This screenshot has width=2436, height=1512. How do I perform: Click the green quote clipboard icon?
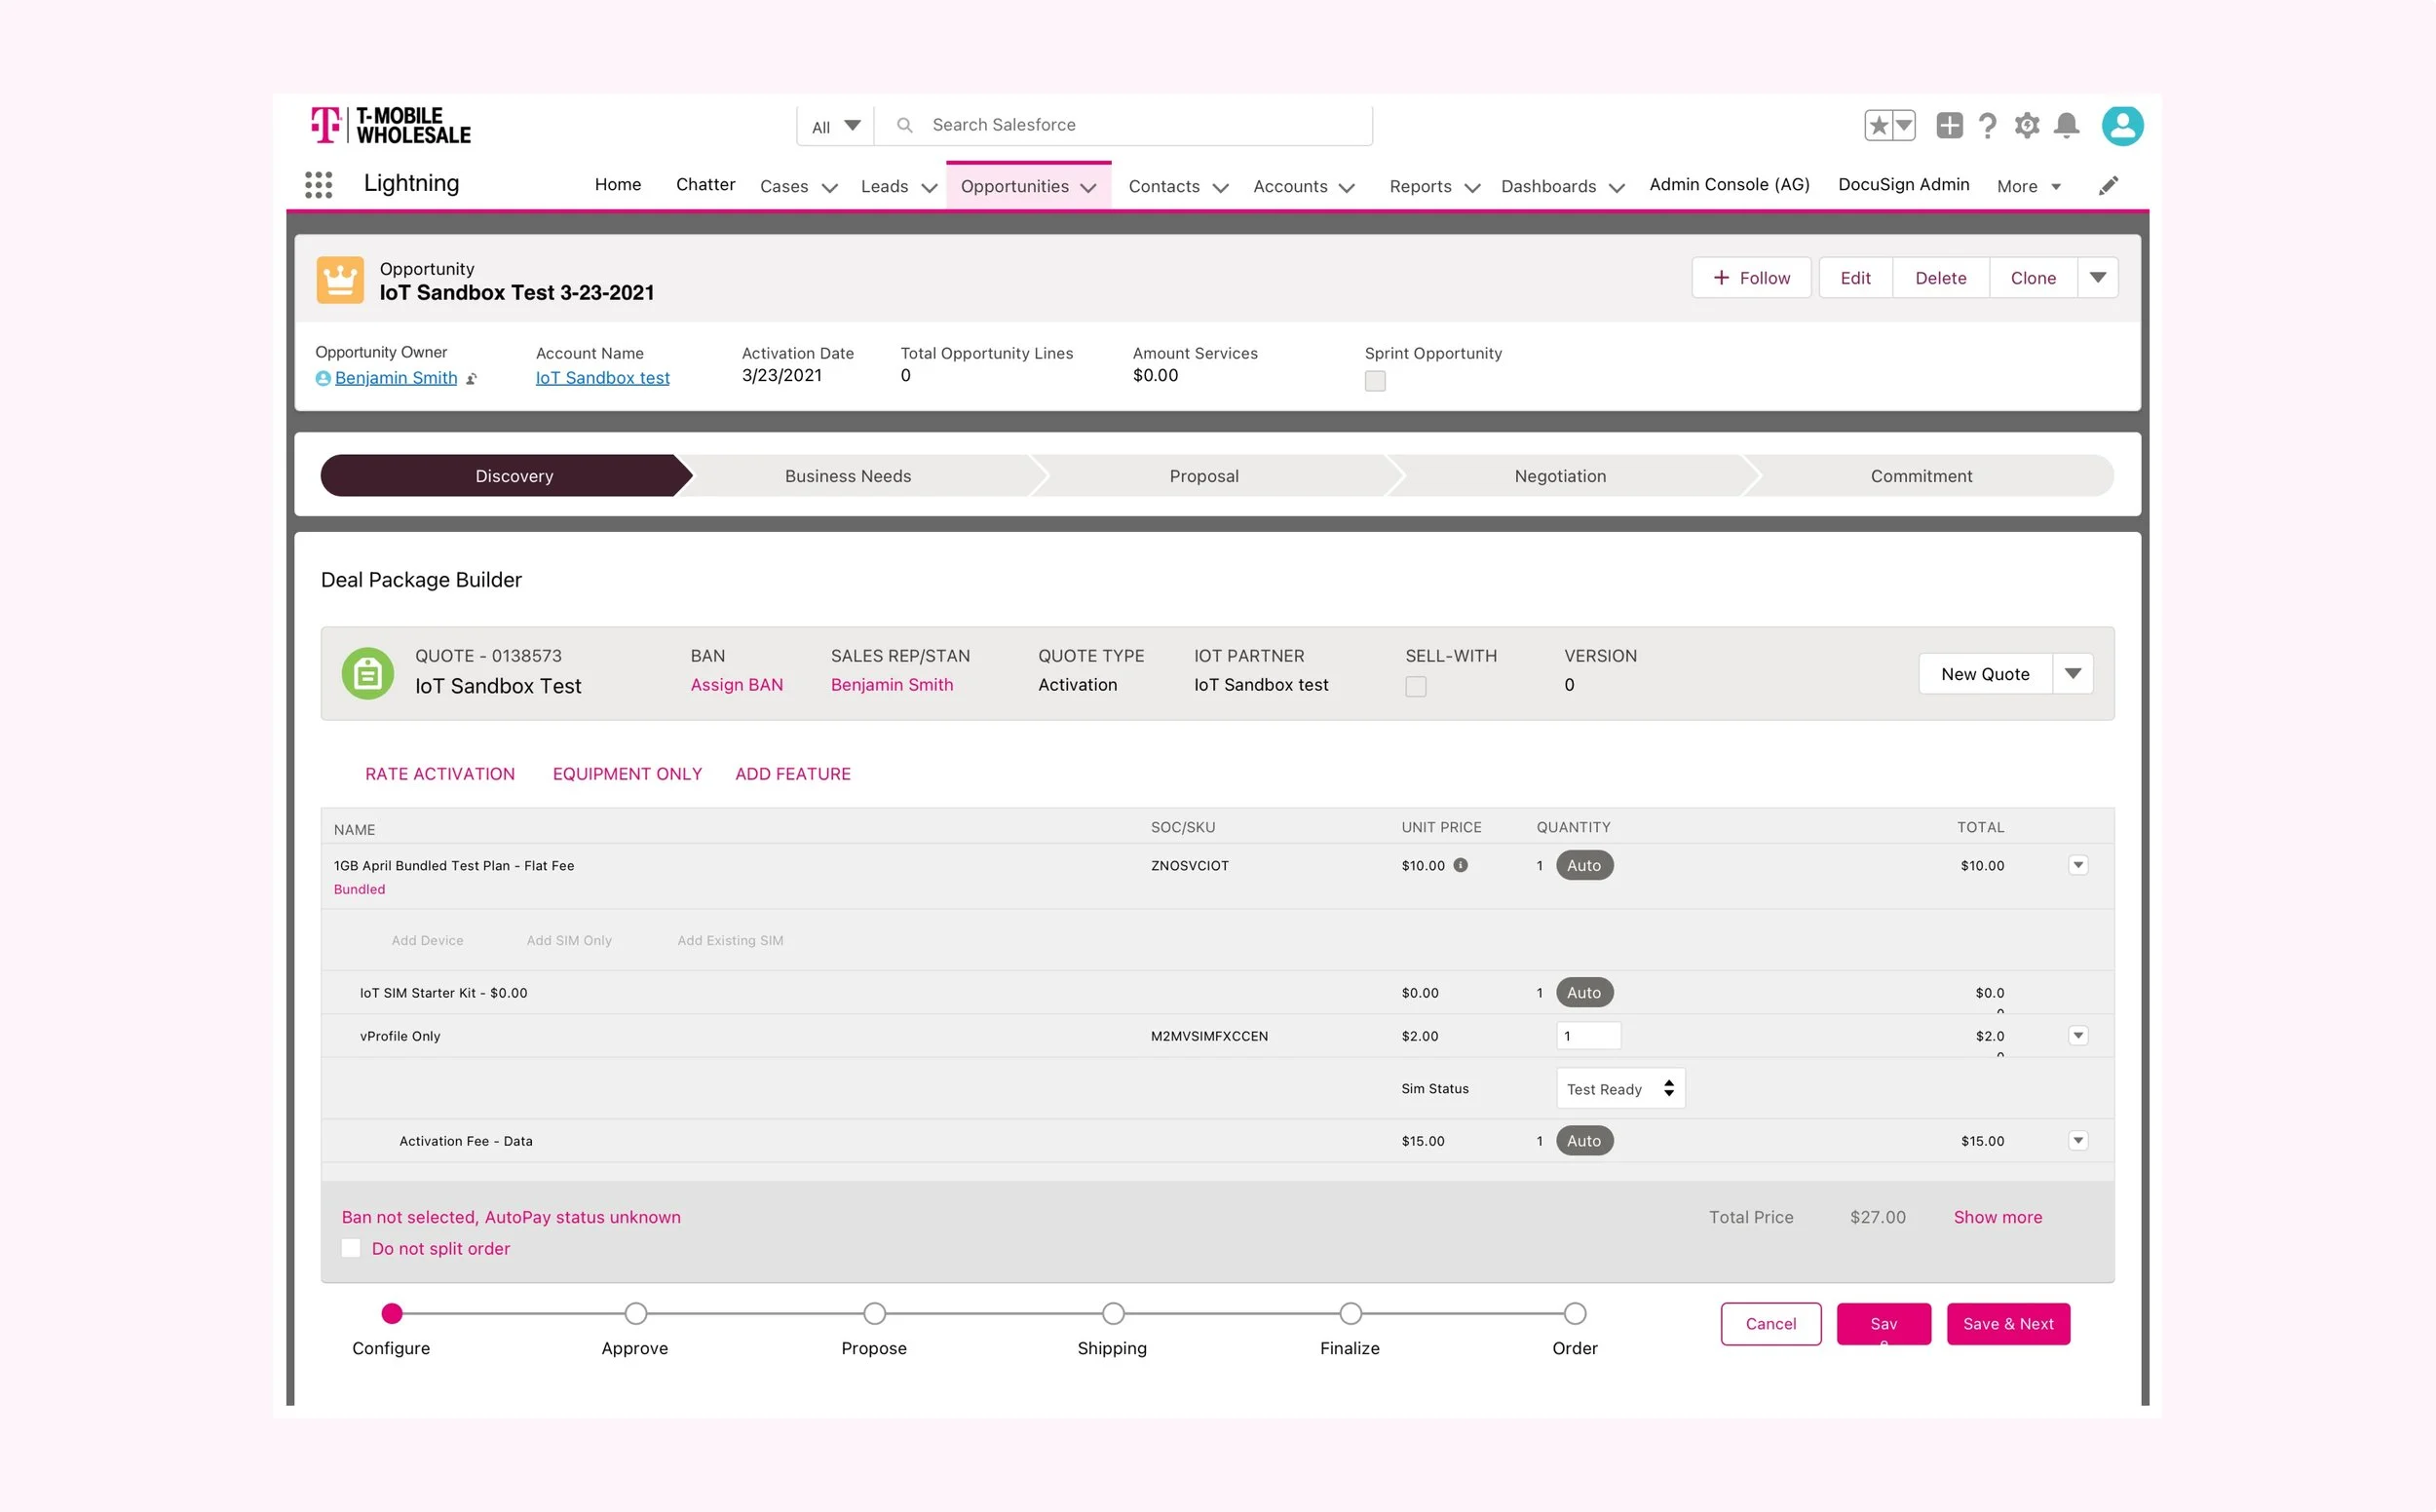tap(367, 673)
